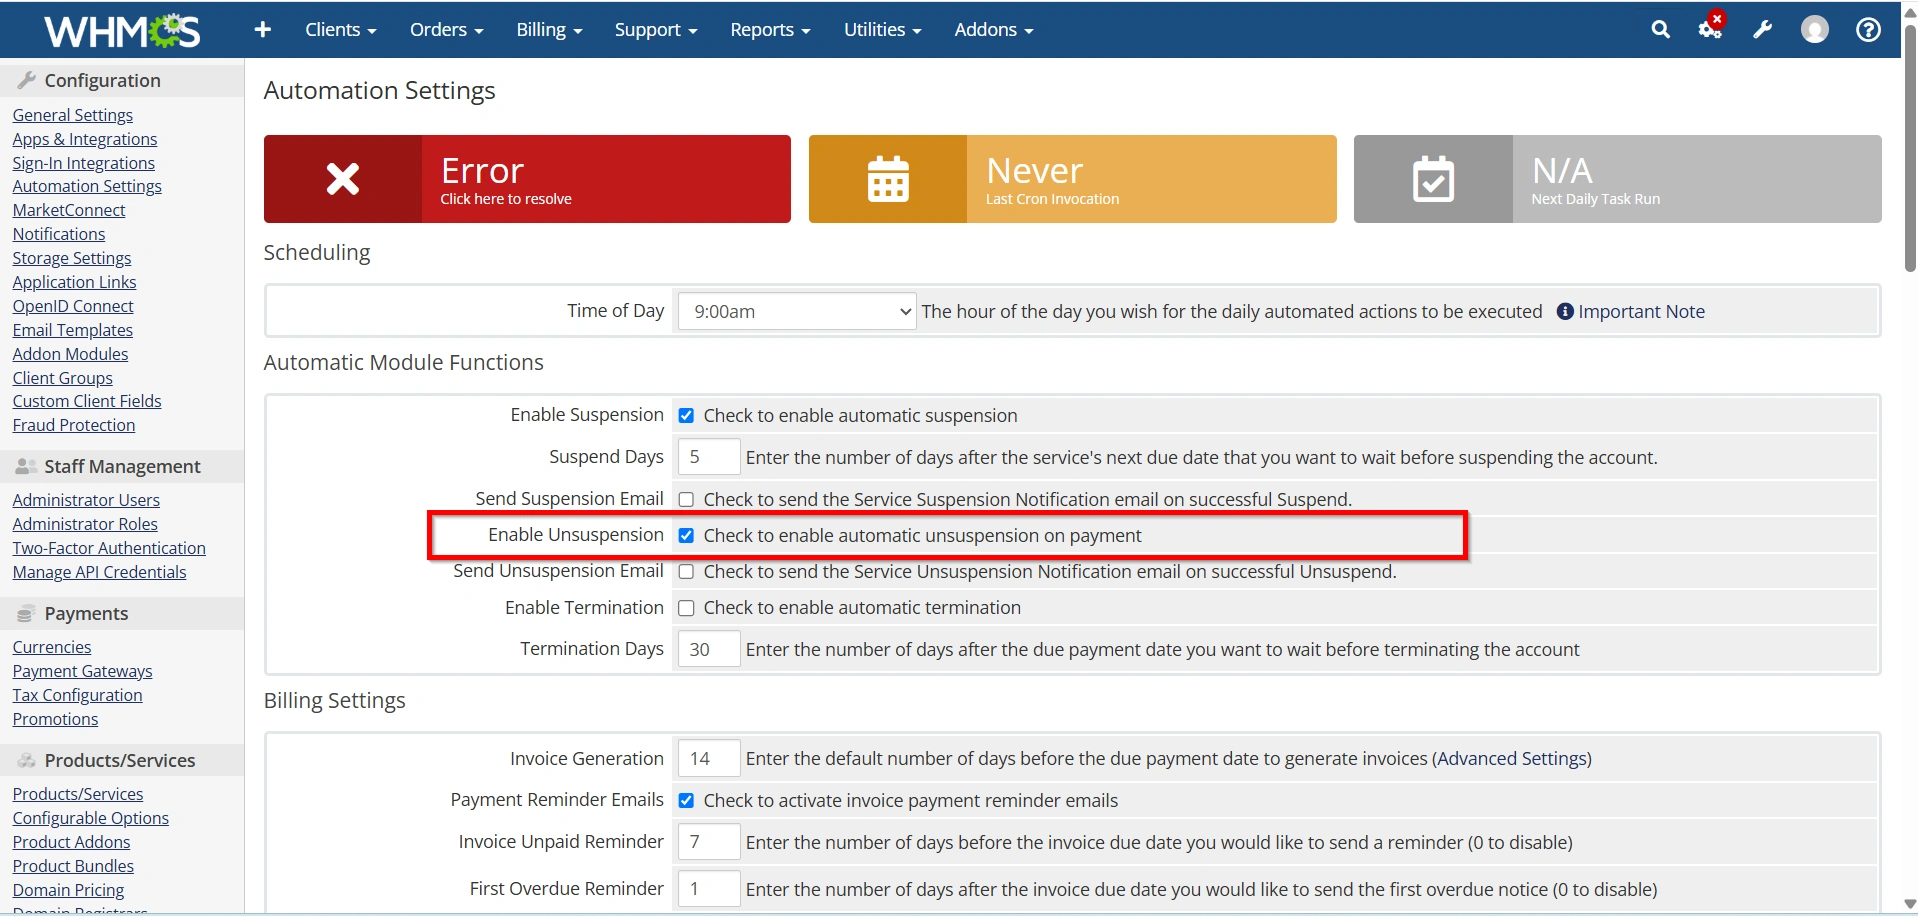Image resolution: width=1918 pixels, height=916 pixels.
Task: Open Notifications settings link
Action: point(58,234)
